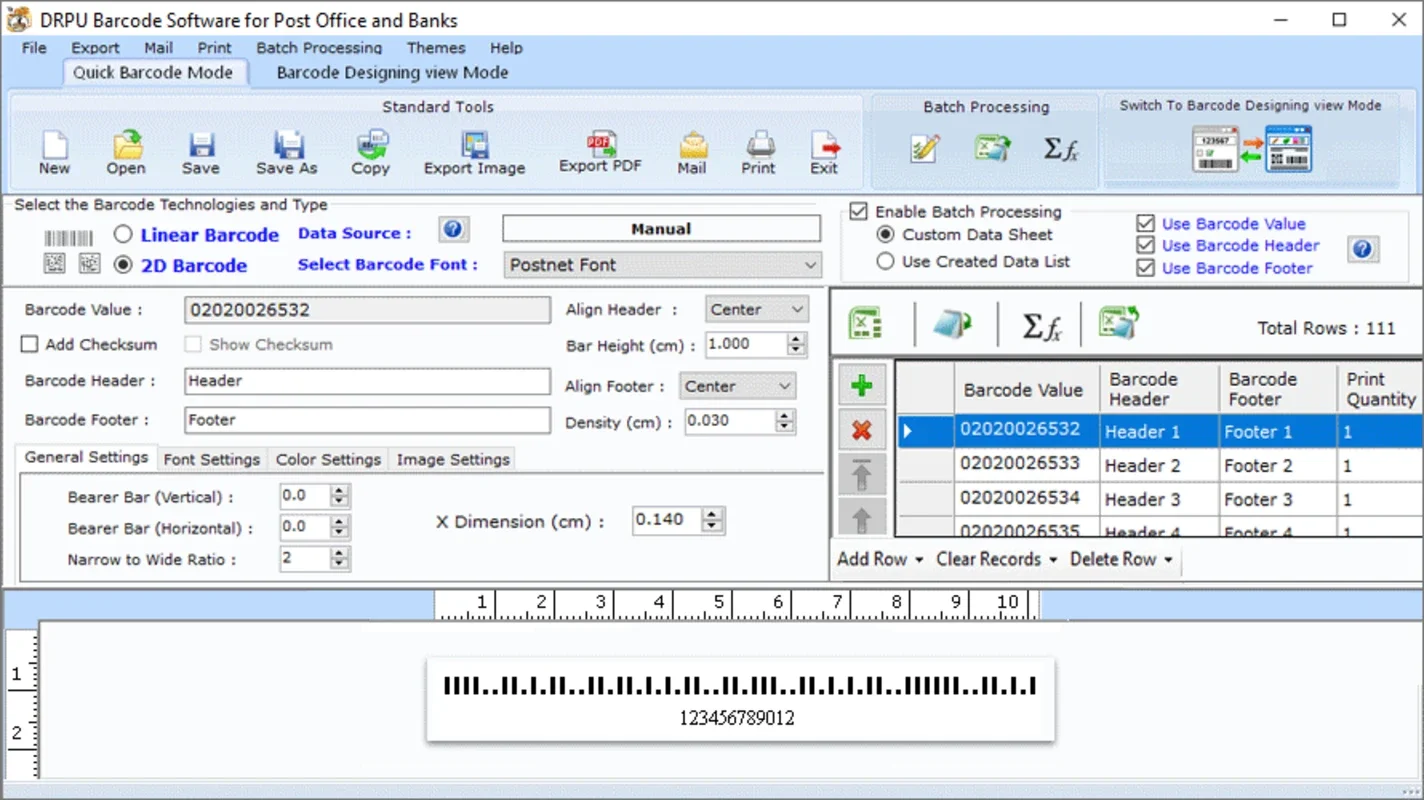Switch to Barcode Designing view Mode tab
The height and width of the screenshot is (800, 1424).
(392, 72)
